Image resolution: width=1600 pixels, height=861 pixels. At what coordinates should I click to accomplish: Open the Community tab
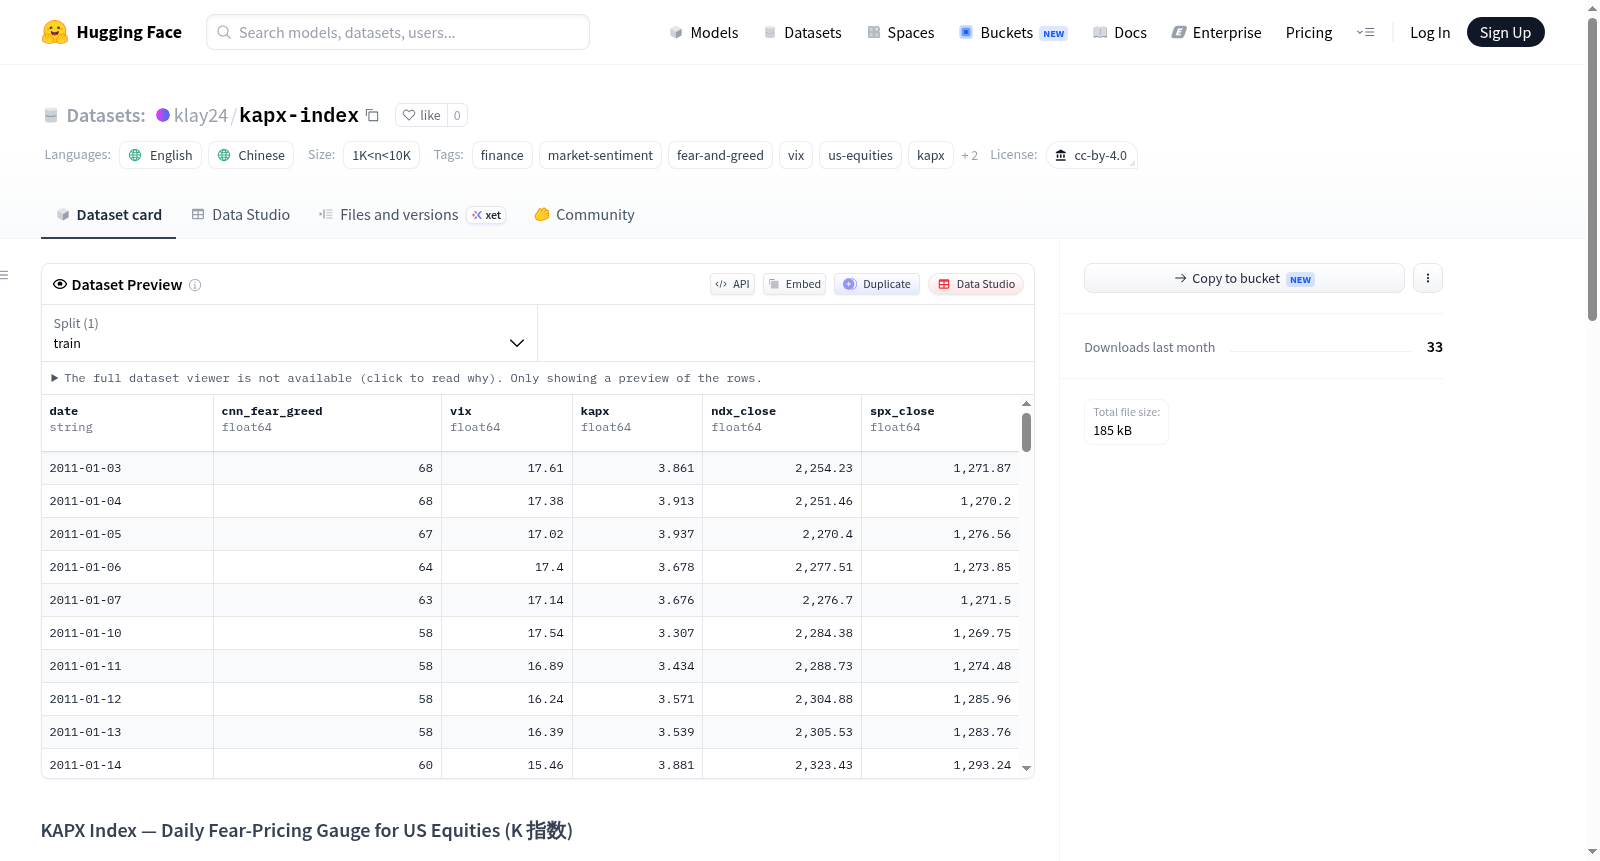pos(585,214)
